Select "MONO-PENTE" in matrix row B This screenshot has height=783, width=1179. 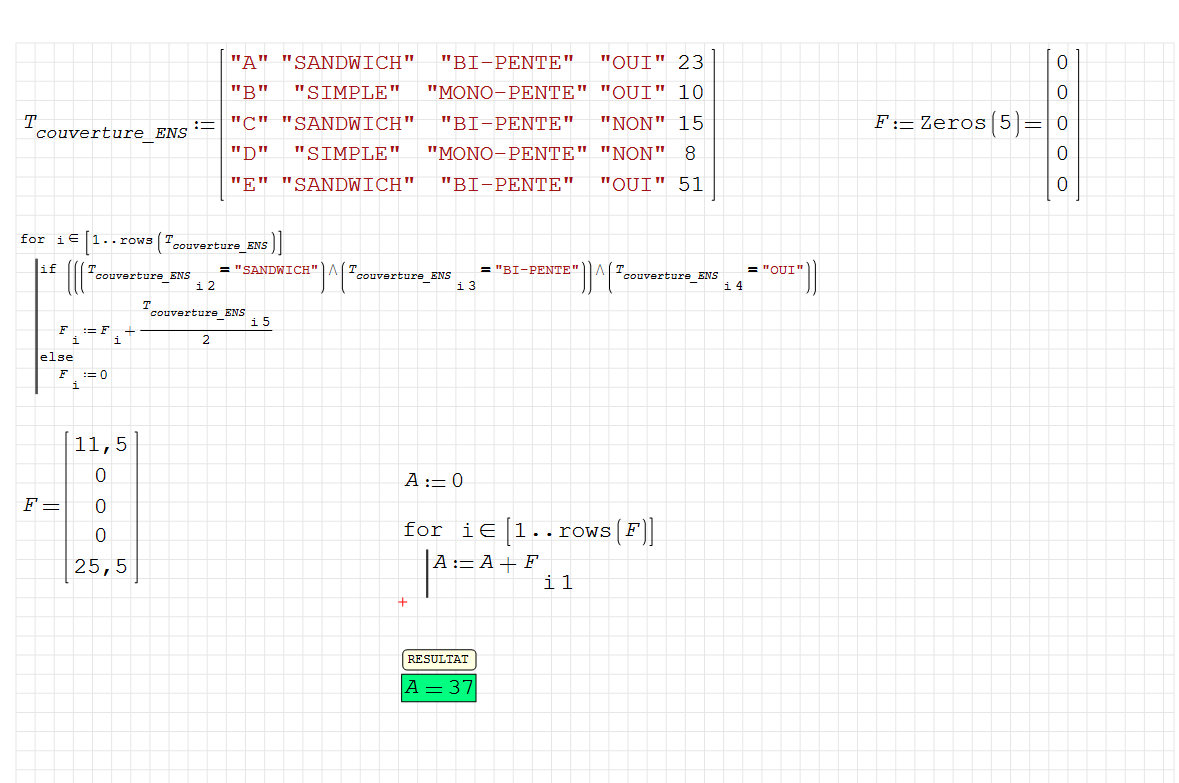(507, 93)
